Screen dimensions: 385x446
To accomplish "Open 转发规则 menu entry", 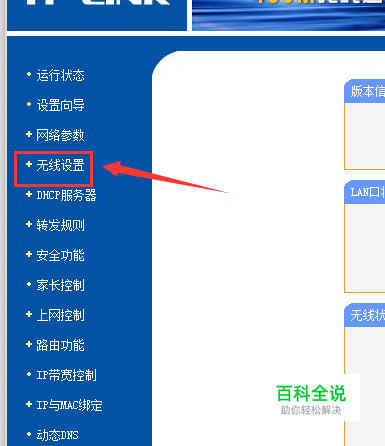I will coord(60,225).
